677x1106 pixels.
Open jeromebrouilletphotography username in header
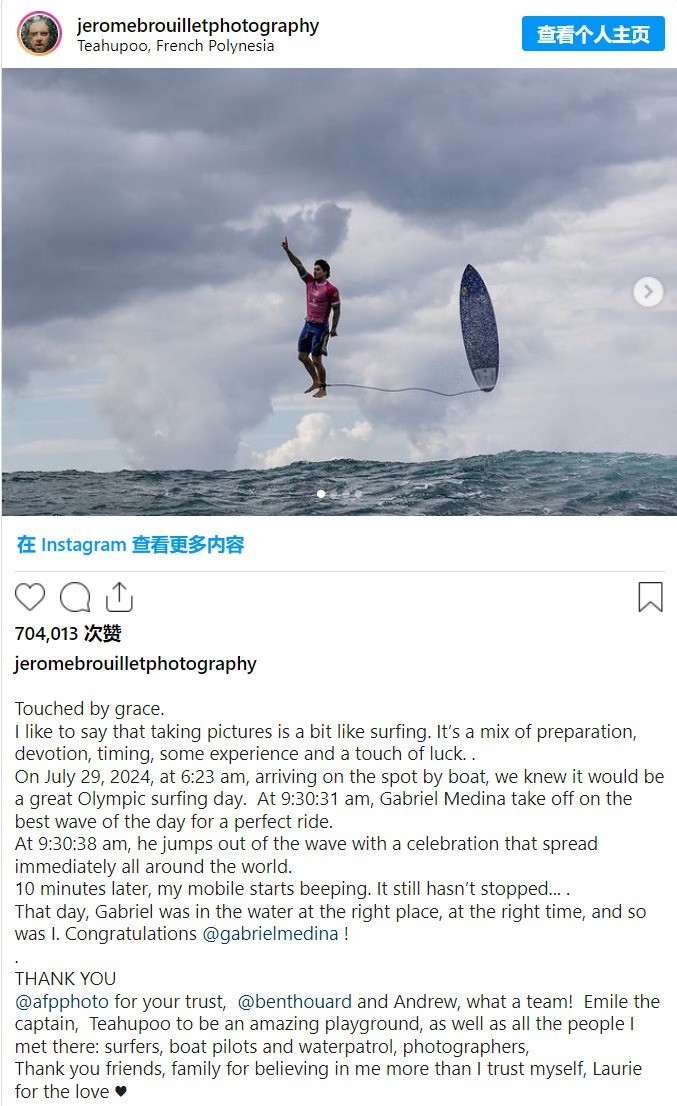point(197,25)
